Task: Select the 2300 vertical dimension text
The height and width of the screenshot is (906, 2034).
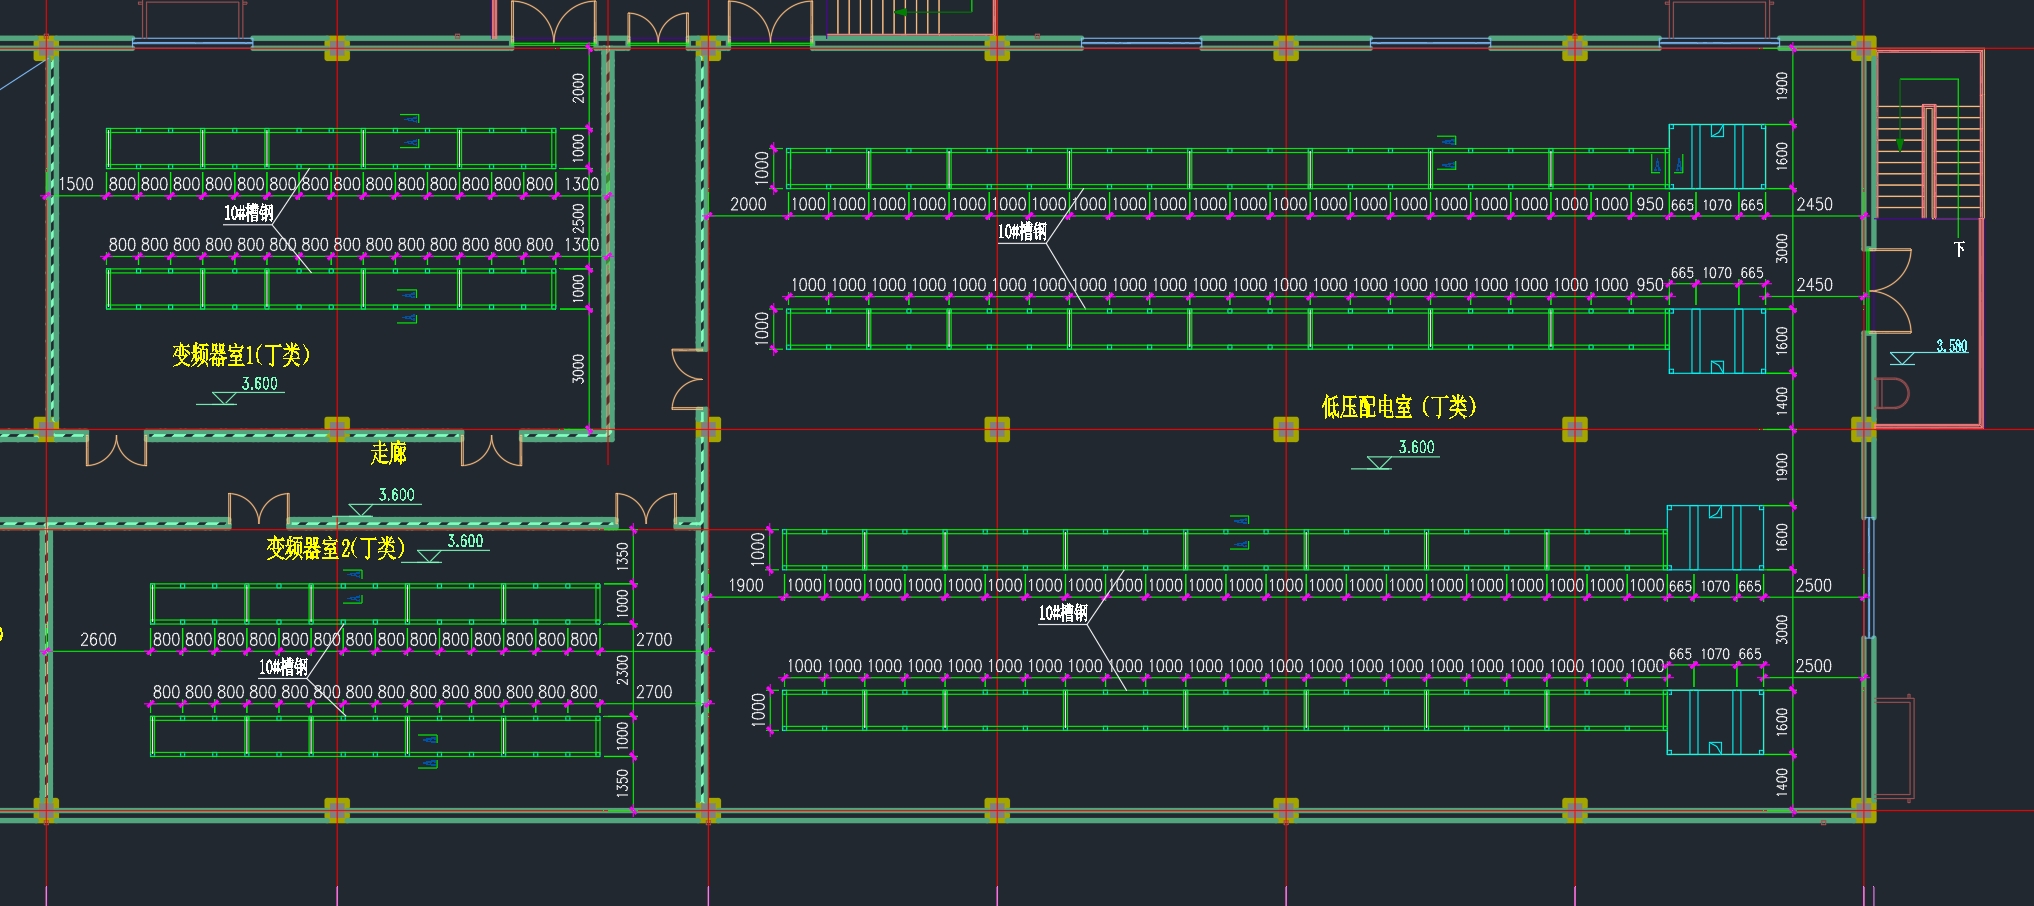Action: [623, 670]
